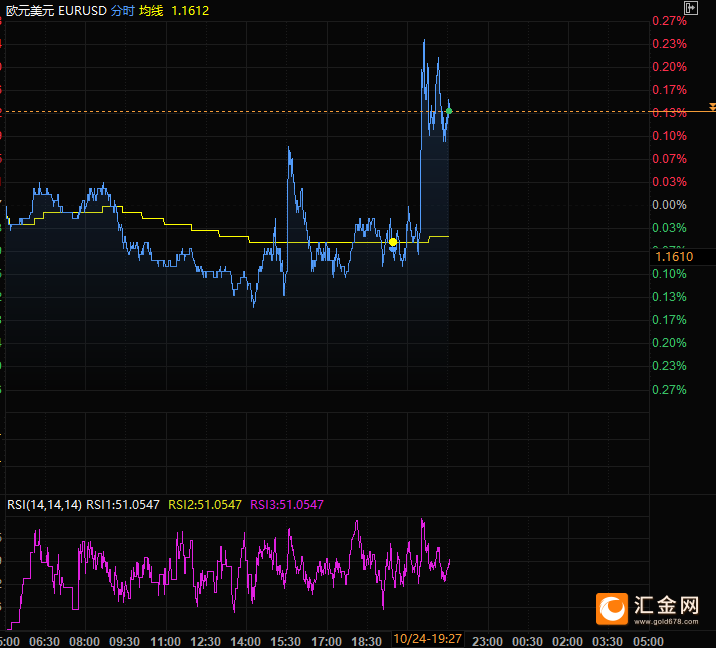The height and width of the screenshot is (648, 716).
Task: Click the yellow dot on the average line
Action: pos(393,242)
